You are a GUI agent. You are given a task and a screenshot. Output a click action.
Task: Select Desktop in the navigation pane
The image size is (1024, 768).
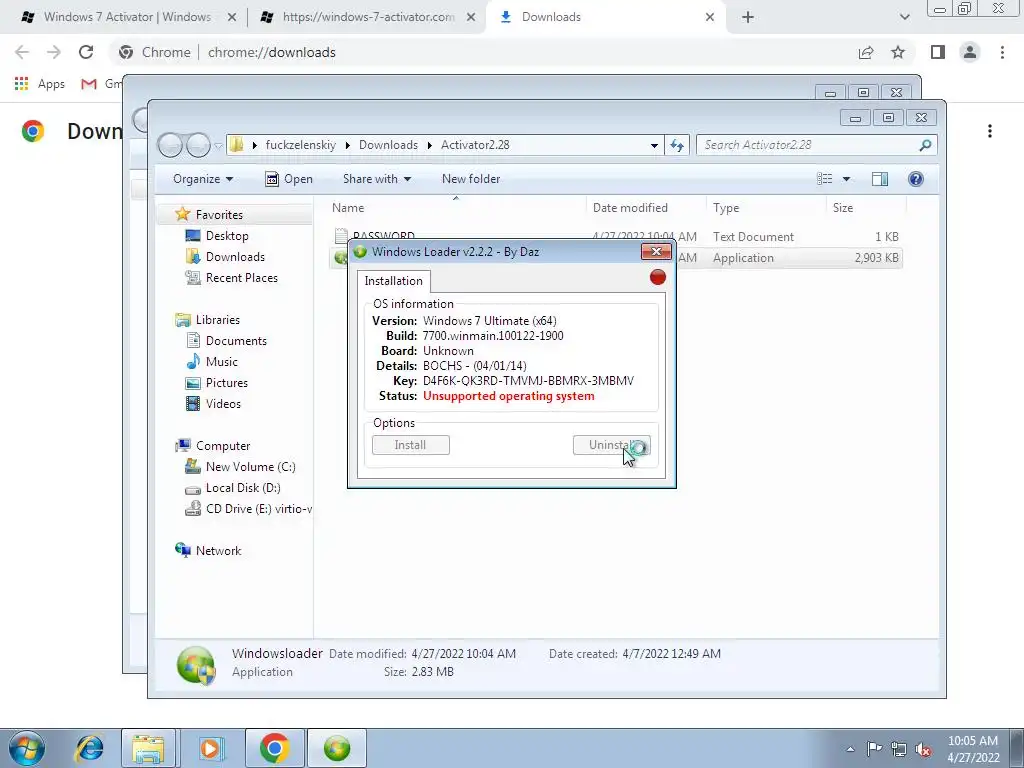(227, 236)
